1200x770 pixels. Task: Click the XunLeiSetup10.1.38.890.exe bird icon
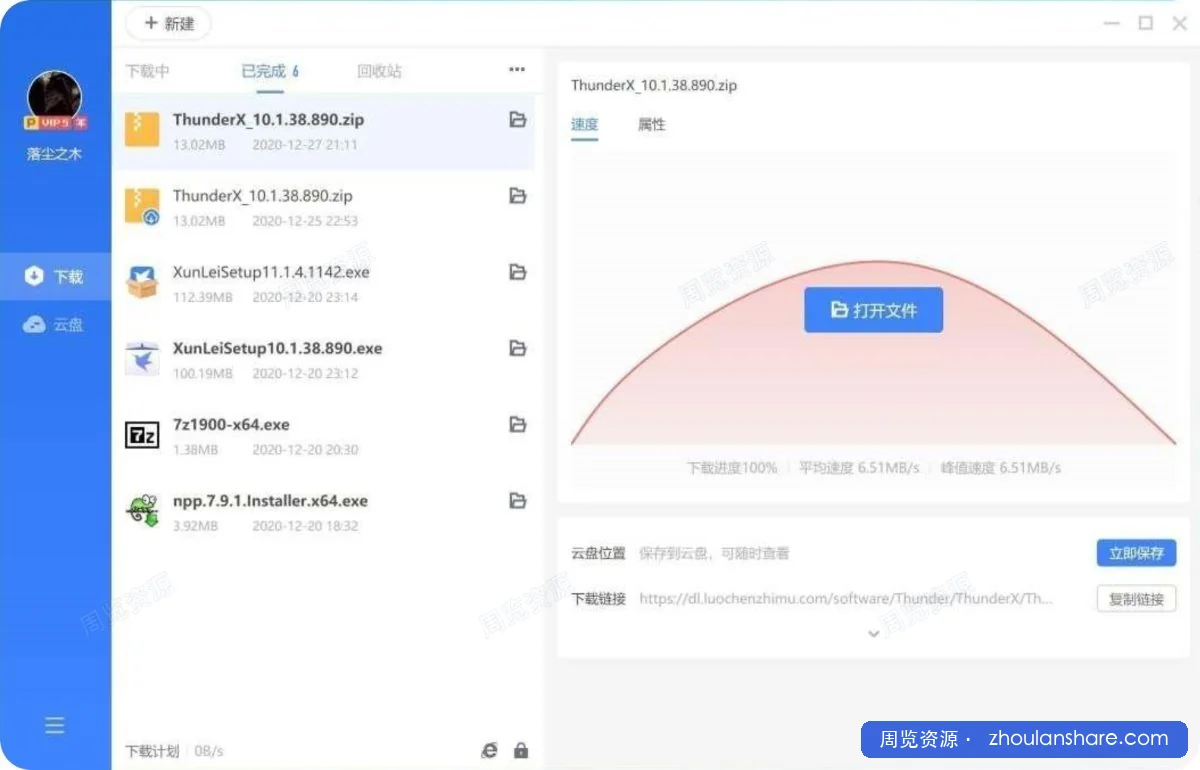pyautogui.click(x=142, y=358)
